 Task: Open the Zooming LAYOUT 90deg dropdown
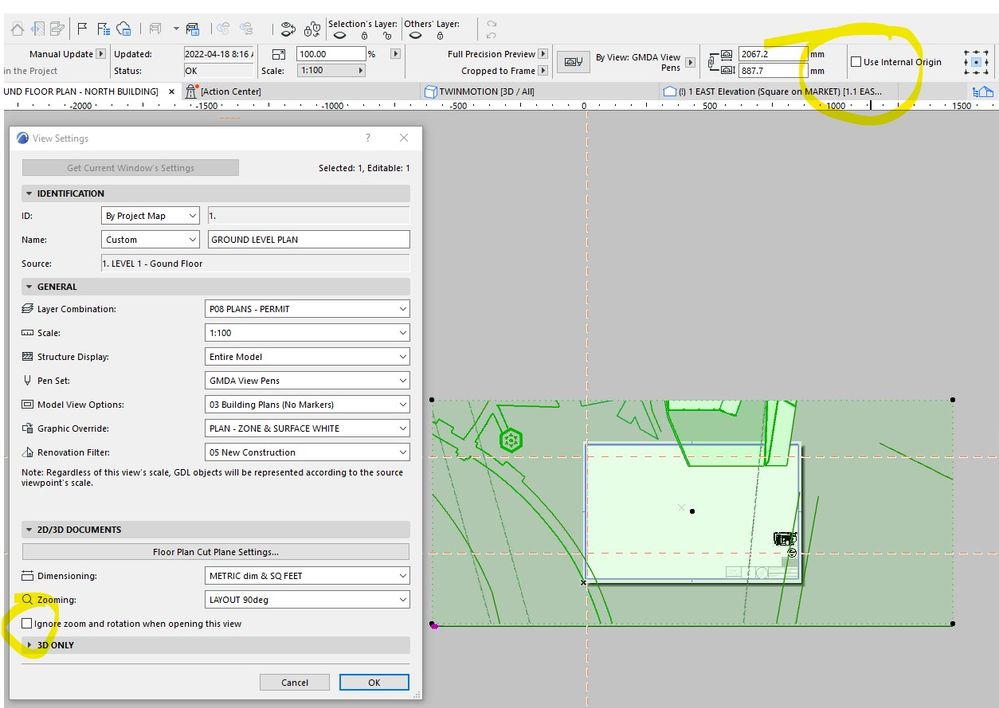click(307, 600)
